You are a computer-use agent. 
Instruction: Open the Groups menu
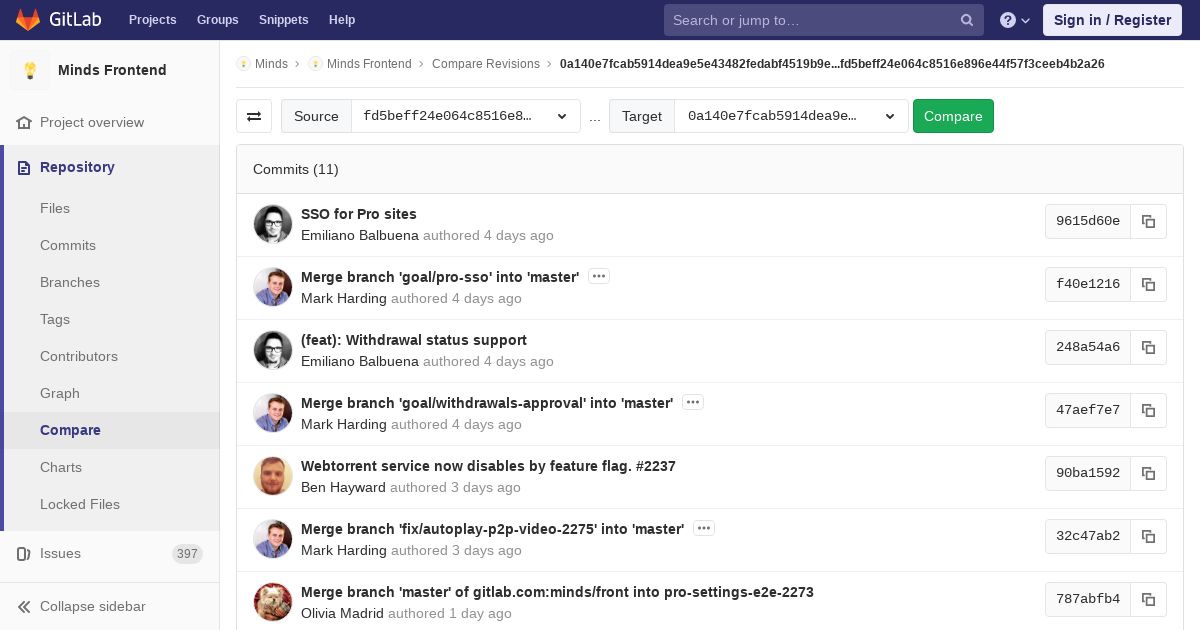[x=217, y=20]
